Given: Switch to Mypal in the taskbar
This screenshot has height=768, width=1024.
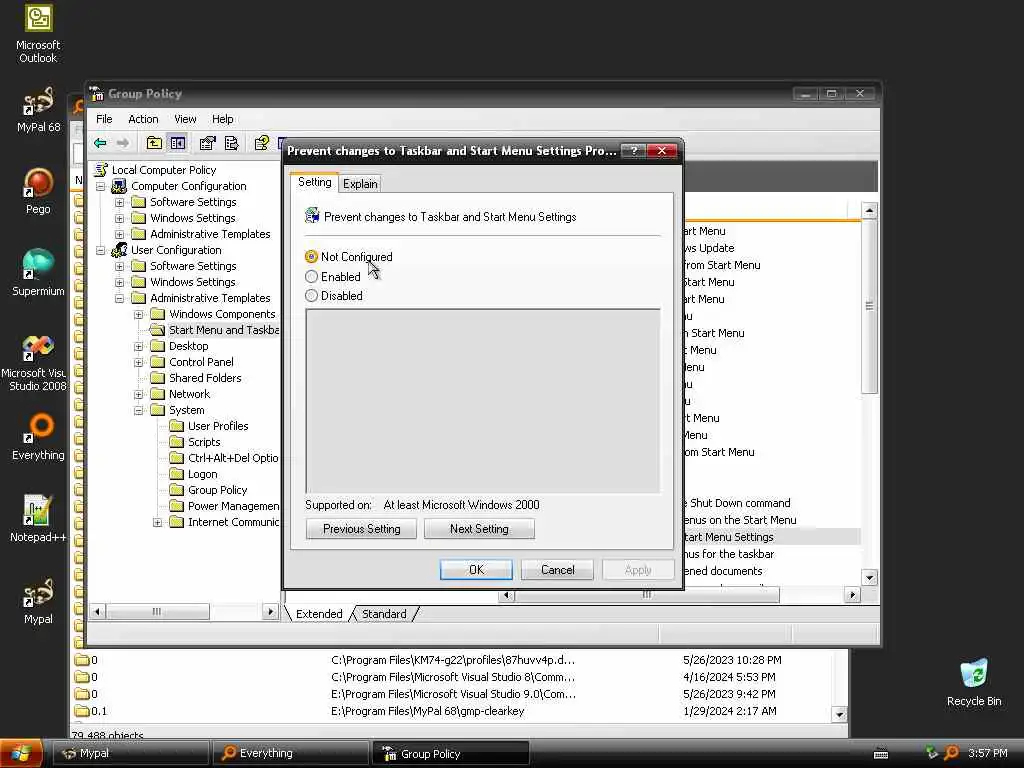Looking at the screenshot, I should (x=130, y=753).
